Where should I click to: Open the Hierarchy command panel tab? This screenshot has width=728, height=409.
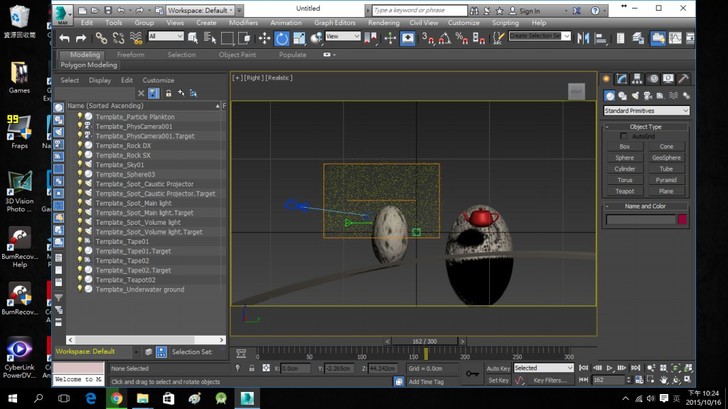point(637,78)
